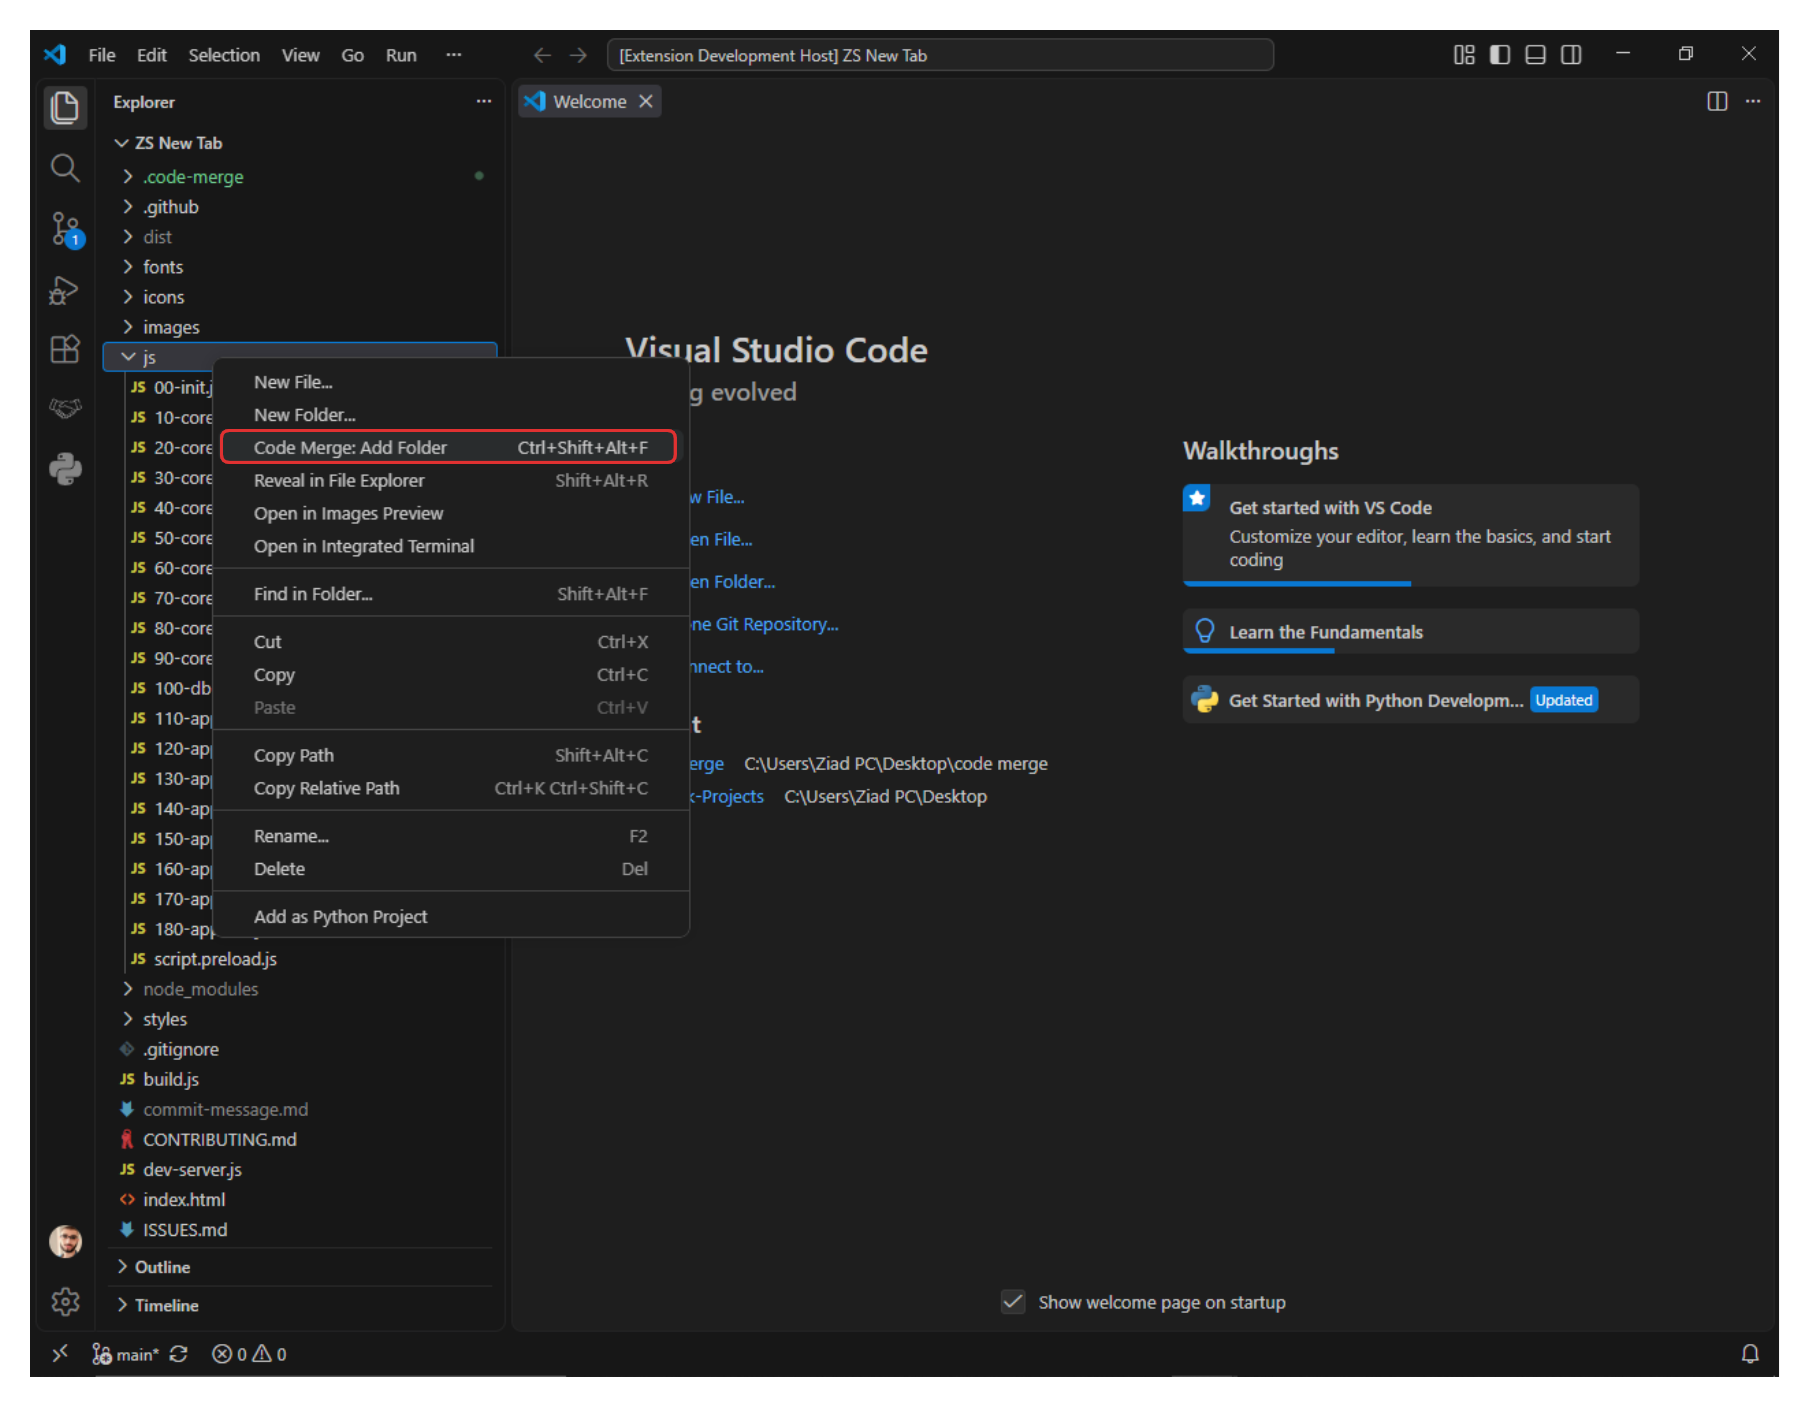1809x1407 pixels.
Task: Open the File menu
Action: pos(102,55)
